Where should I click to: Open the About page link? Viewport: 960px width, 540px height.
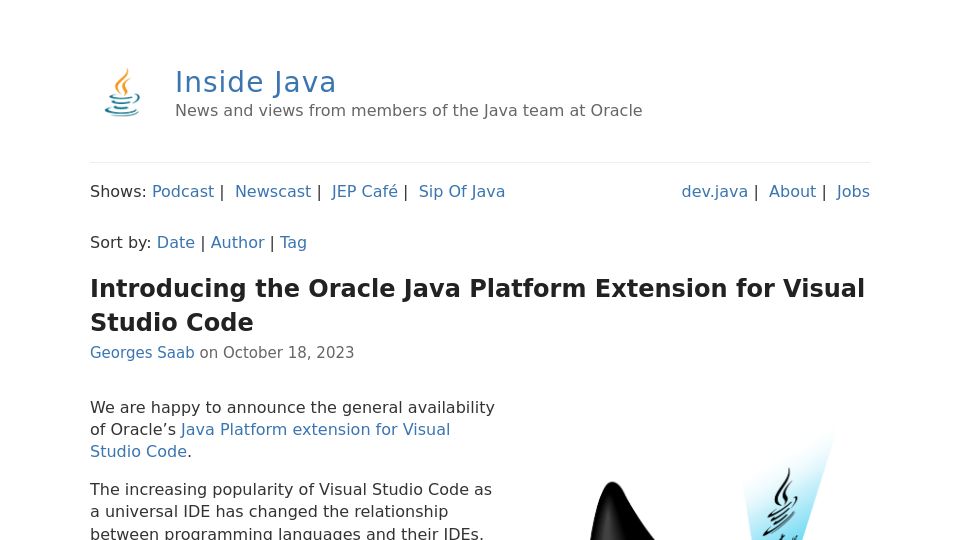[792, 192]
